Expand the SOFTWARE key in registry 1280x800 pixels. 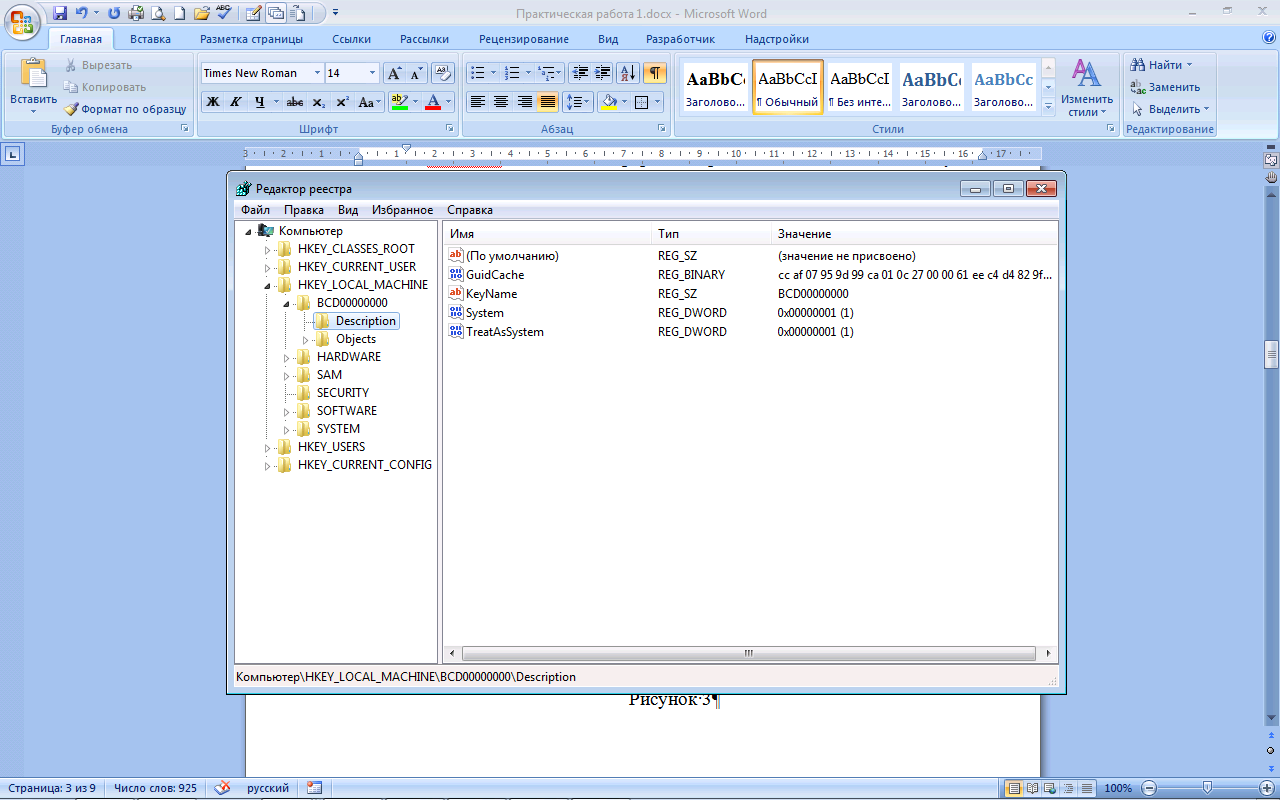(x=286, y=411)
